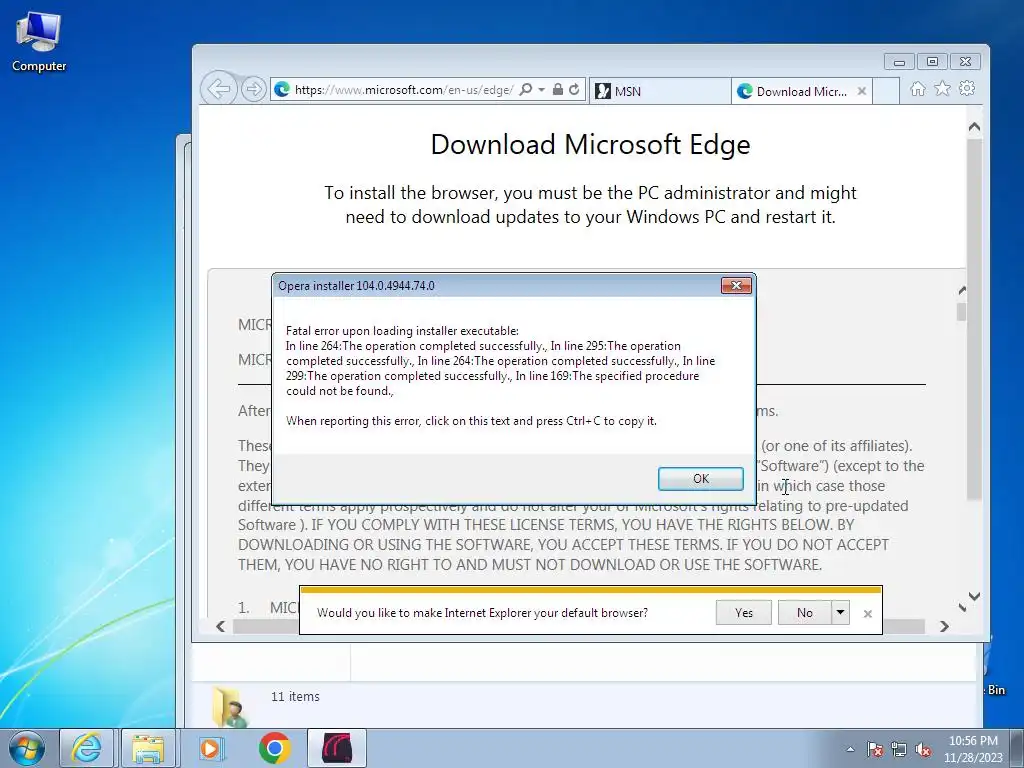Open the Computer desktop icon
Screen dimensions: 1024x768
pos(39,42)
